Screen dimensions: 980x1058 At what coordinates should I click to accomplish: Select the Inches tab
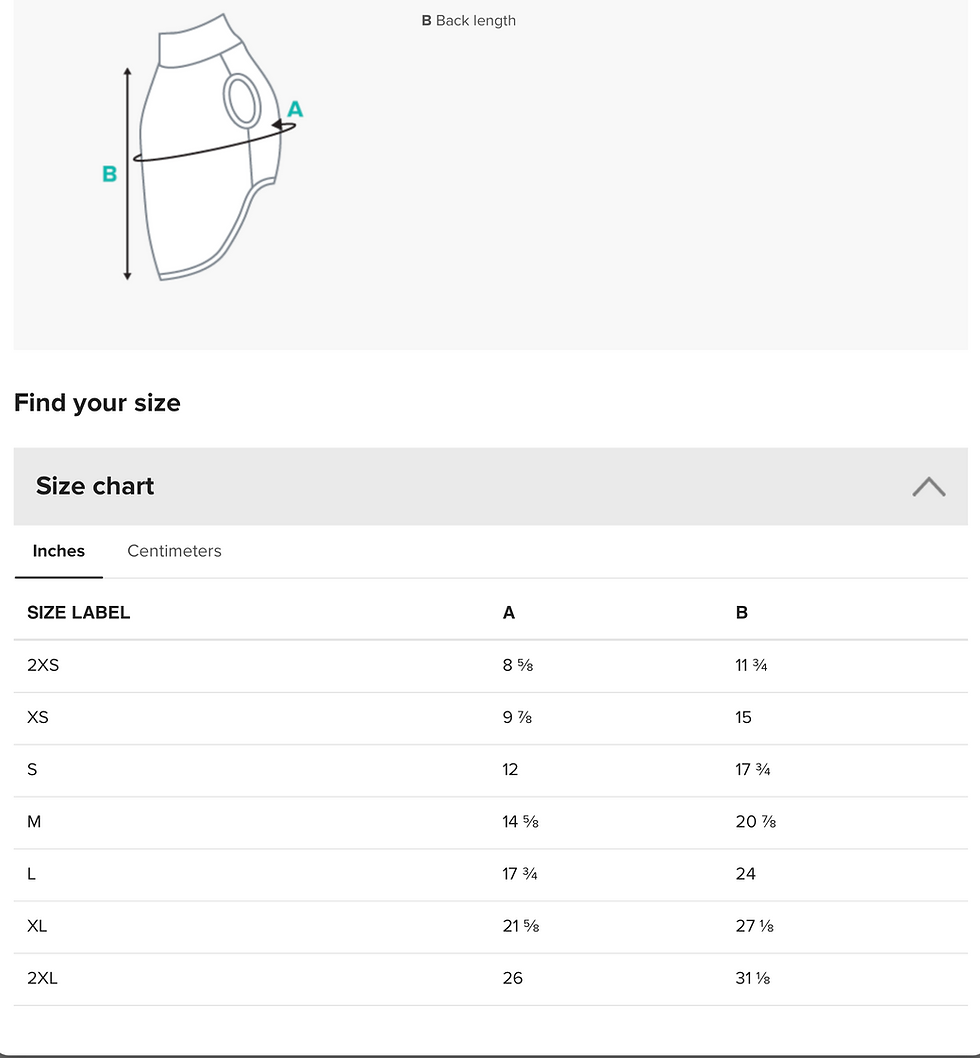(x=59, y=551)
